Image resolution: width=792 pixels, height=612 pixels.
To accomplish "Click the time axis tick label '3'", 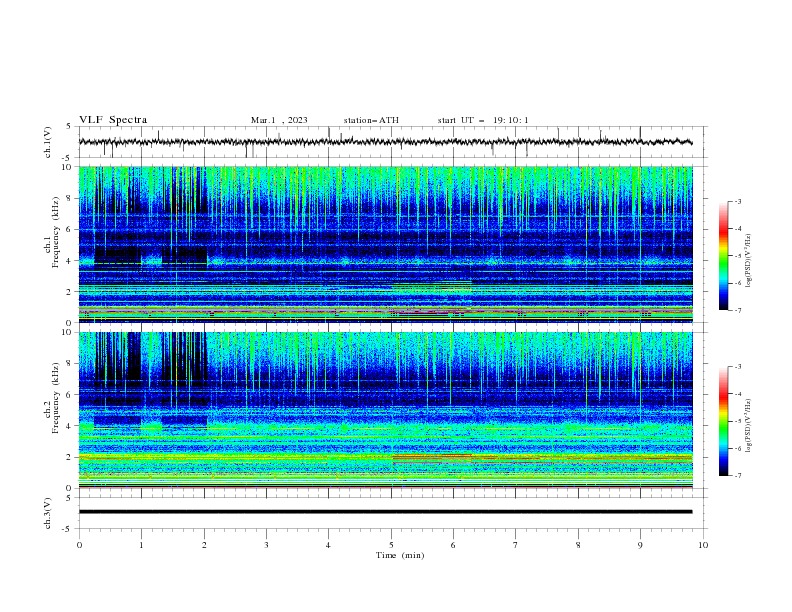I will 266,545.
